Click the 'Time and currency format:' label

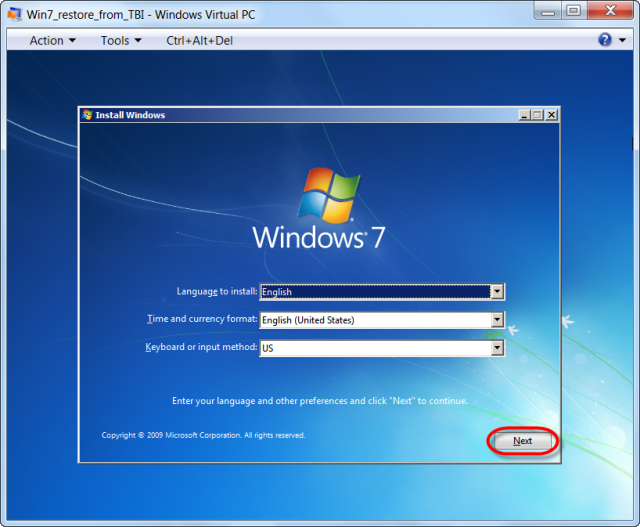click(x=202, y=319)
